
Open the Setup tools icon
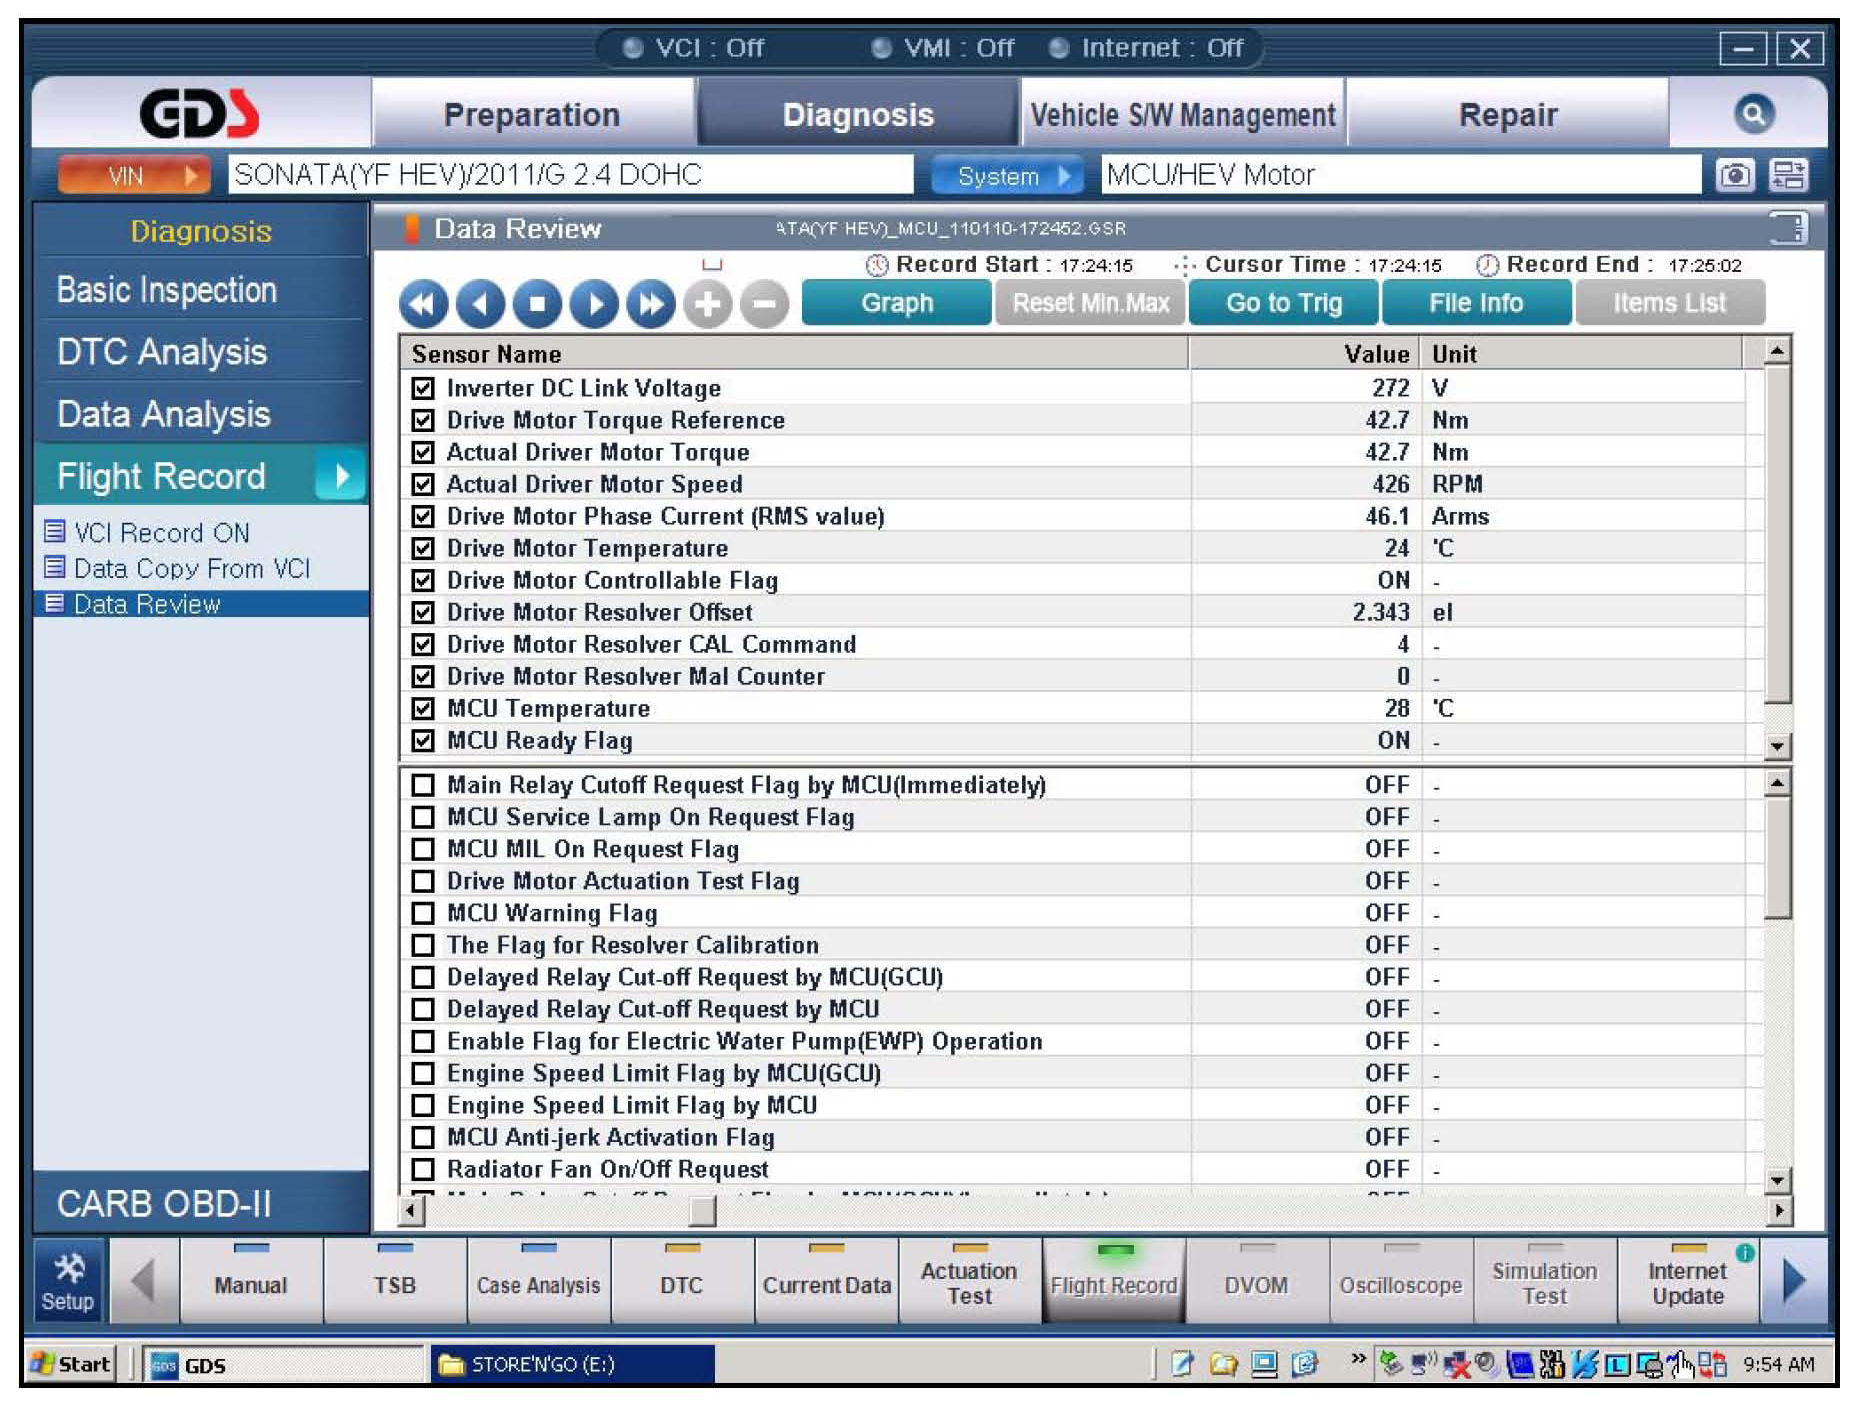[68, 1281]
